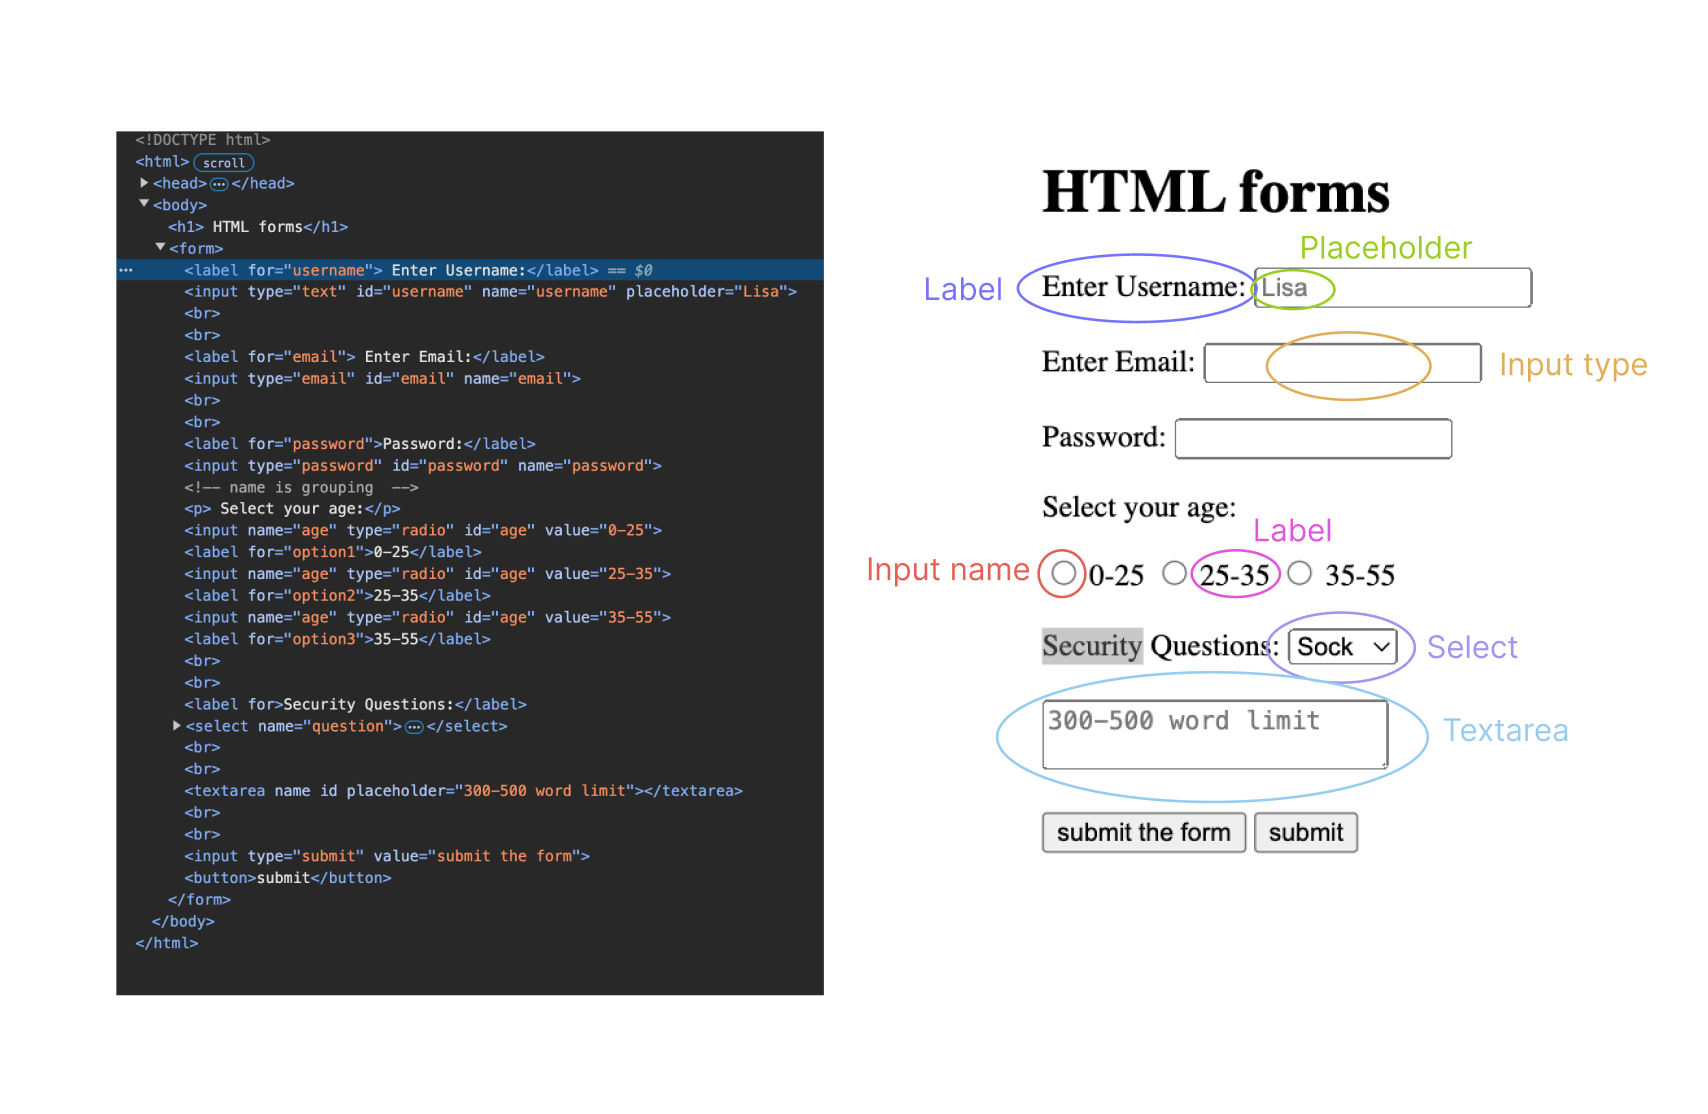The width and height of the screenshot is (1708, 1114).
Task: Select the label for="option1" code line
Action: point(333,552)
